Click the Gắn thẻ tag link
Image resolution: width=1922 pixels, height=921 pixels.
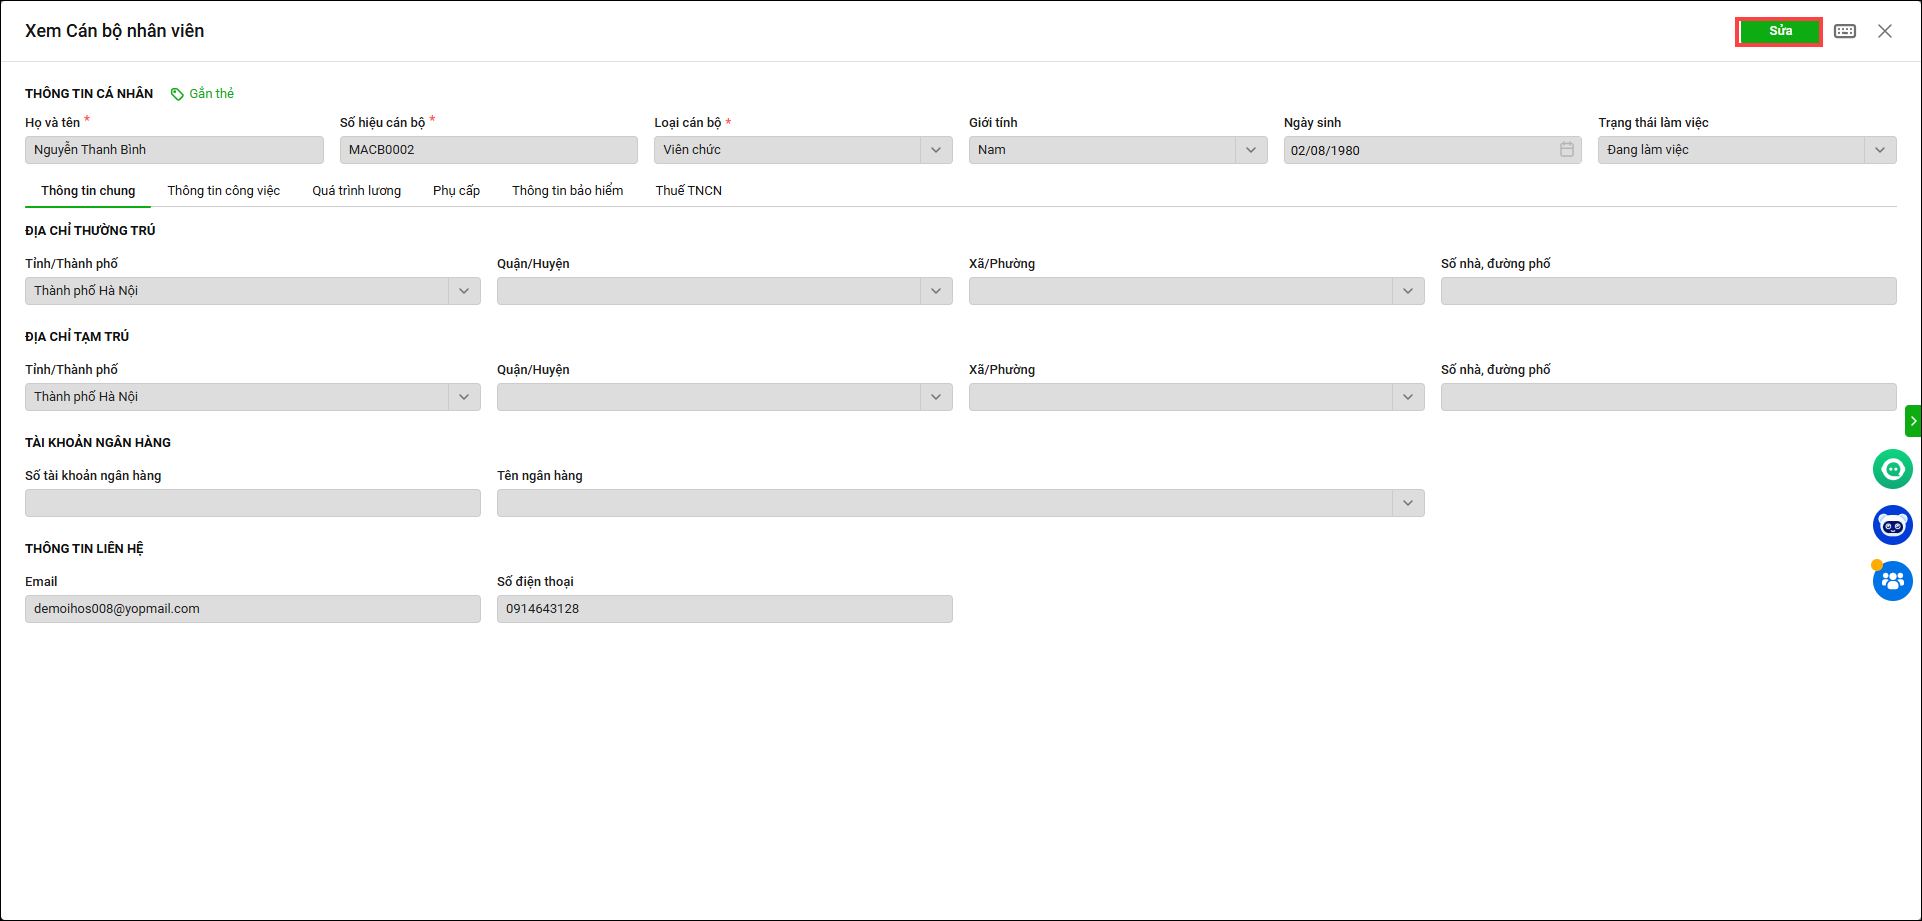click(212, 93)
